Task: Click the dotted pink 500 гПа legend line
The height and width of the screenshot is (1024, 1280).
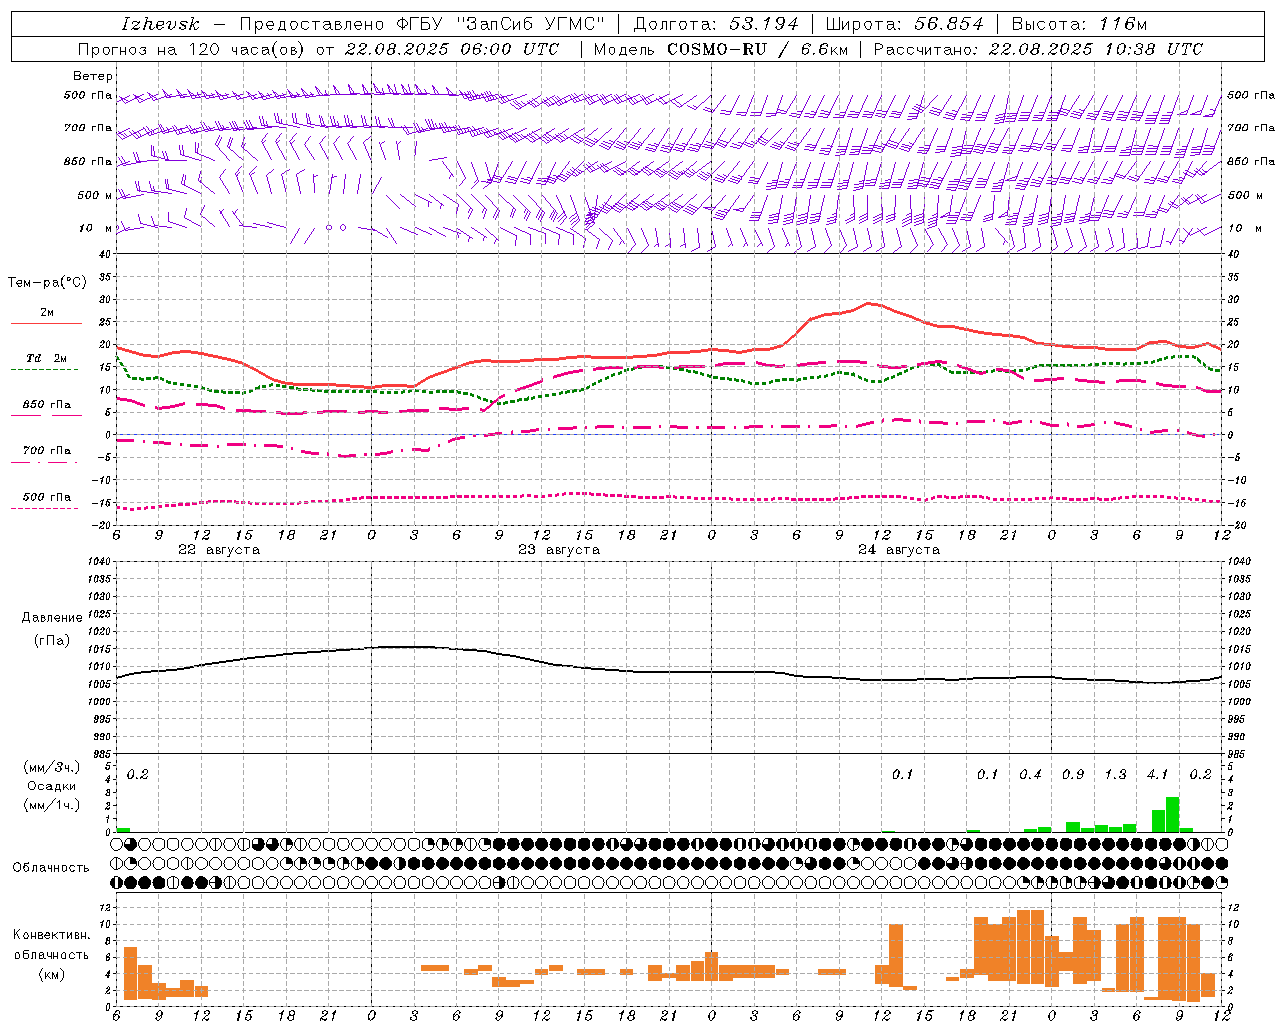Action: pos(44,508)
